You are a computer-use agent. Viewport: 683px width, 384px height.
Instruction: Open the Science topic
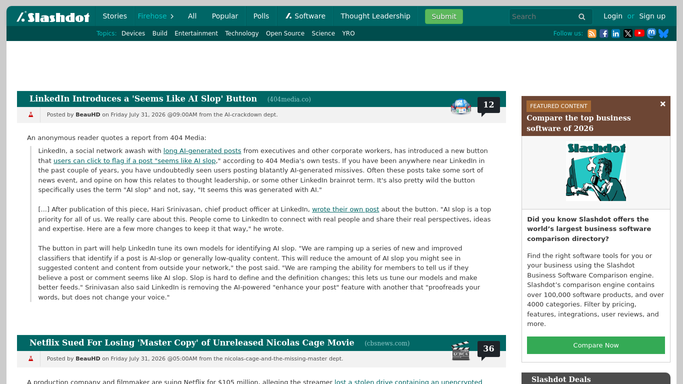pos(323,34)
